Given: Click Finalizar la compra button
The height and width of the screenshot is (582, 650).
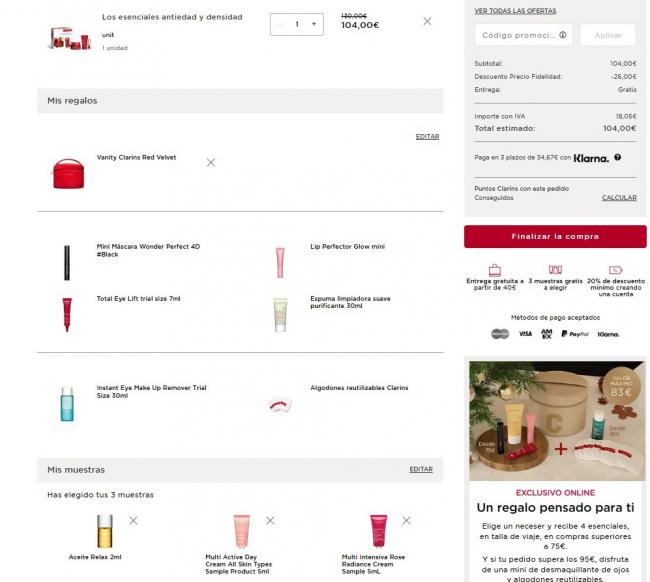Looking at the screenshot, I should point(555,237).
